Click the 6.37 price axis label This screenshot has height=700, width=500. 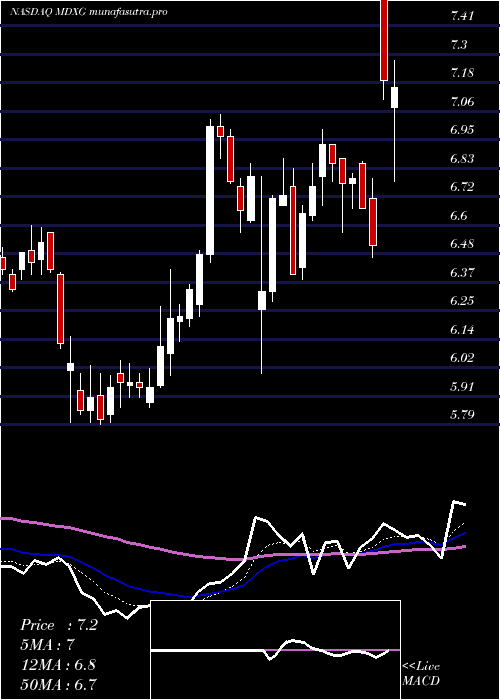tap(462, 272)
